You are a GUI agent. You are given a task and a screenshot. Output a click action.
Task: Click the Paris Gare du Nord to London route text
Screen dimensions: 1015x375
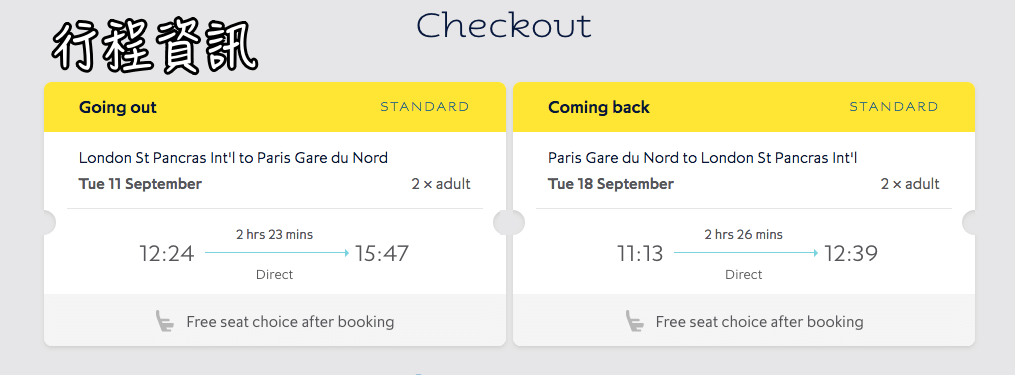(702, 157)
